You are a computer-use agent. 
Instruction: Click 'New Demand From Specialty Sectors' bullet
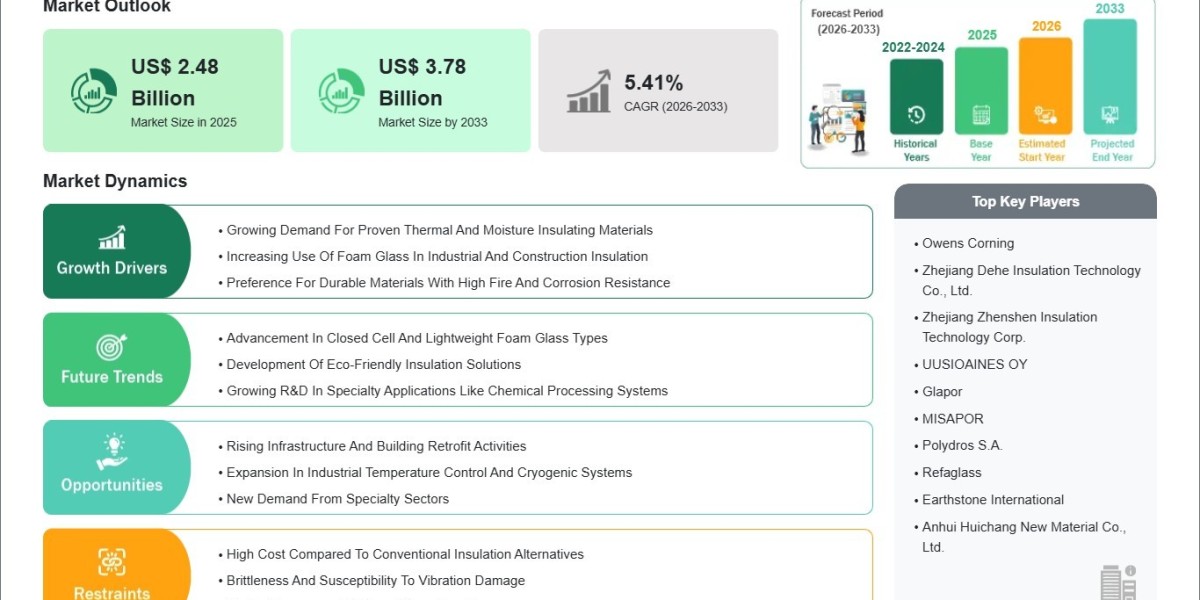tap(338, 498)
